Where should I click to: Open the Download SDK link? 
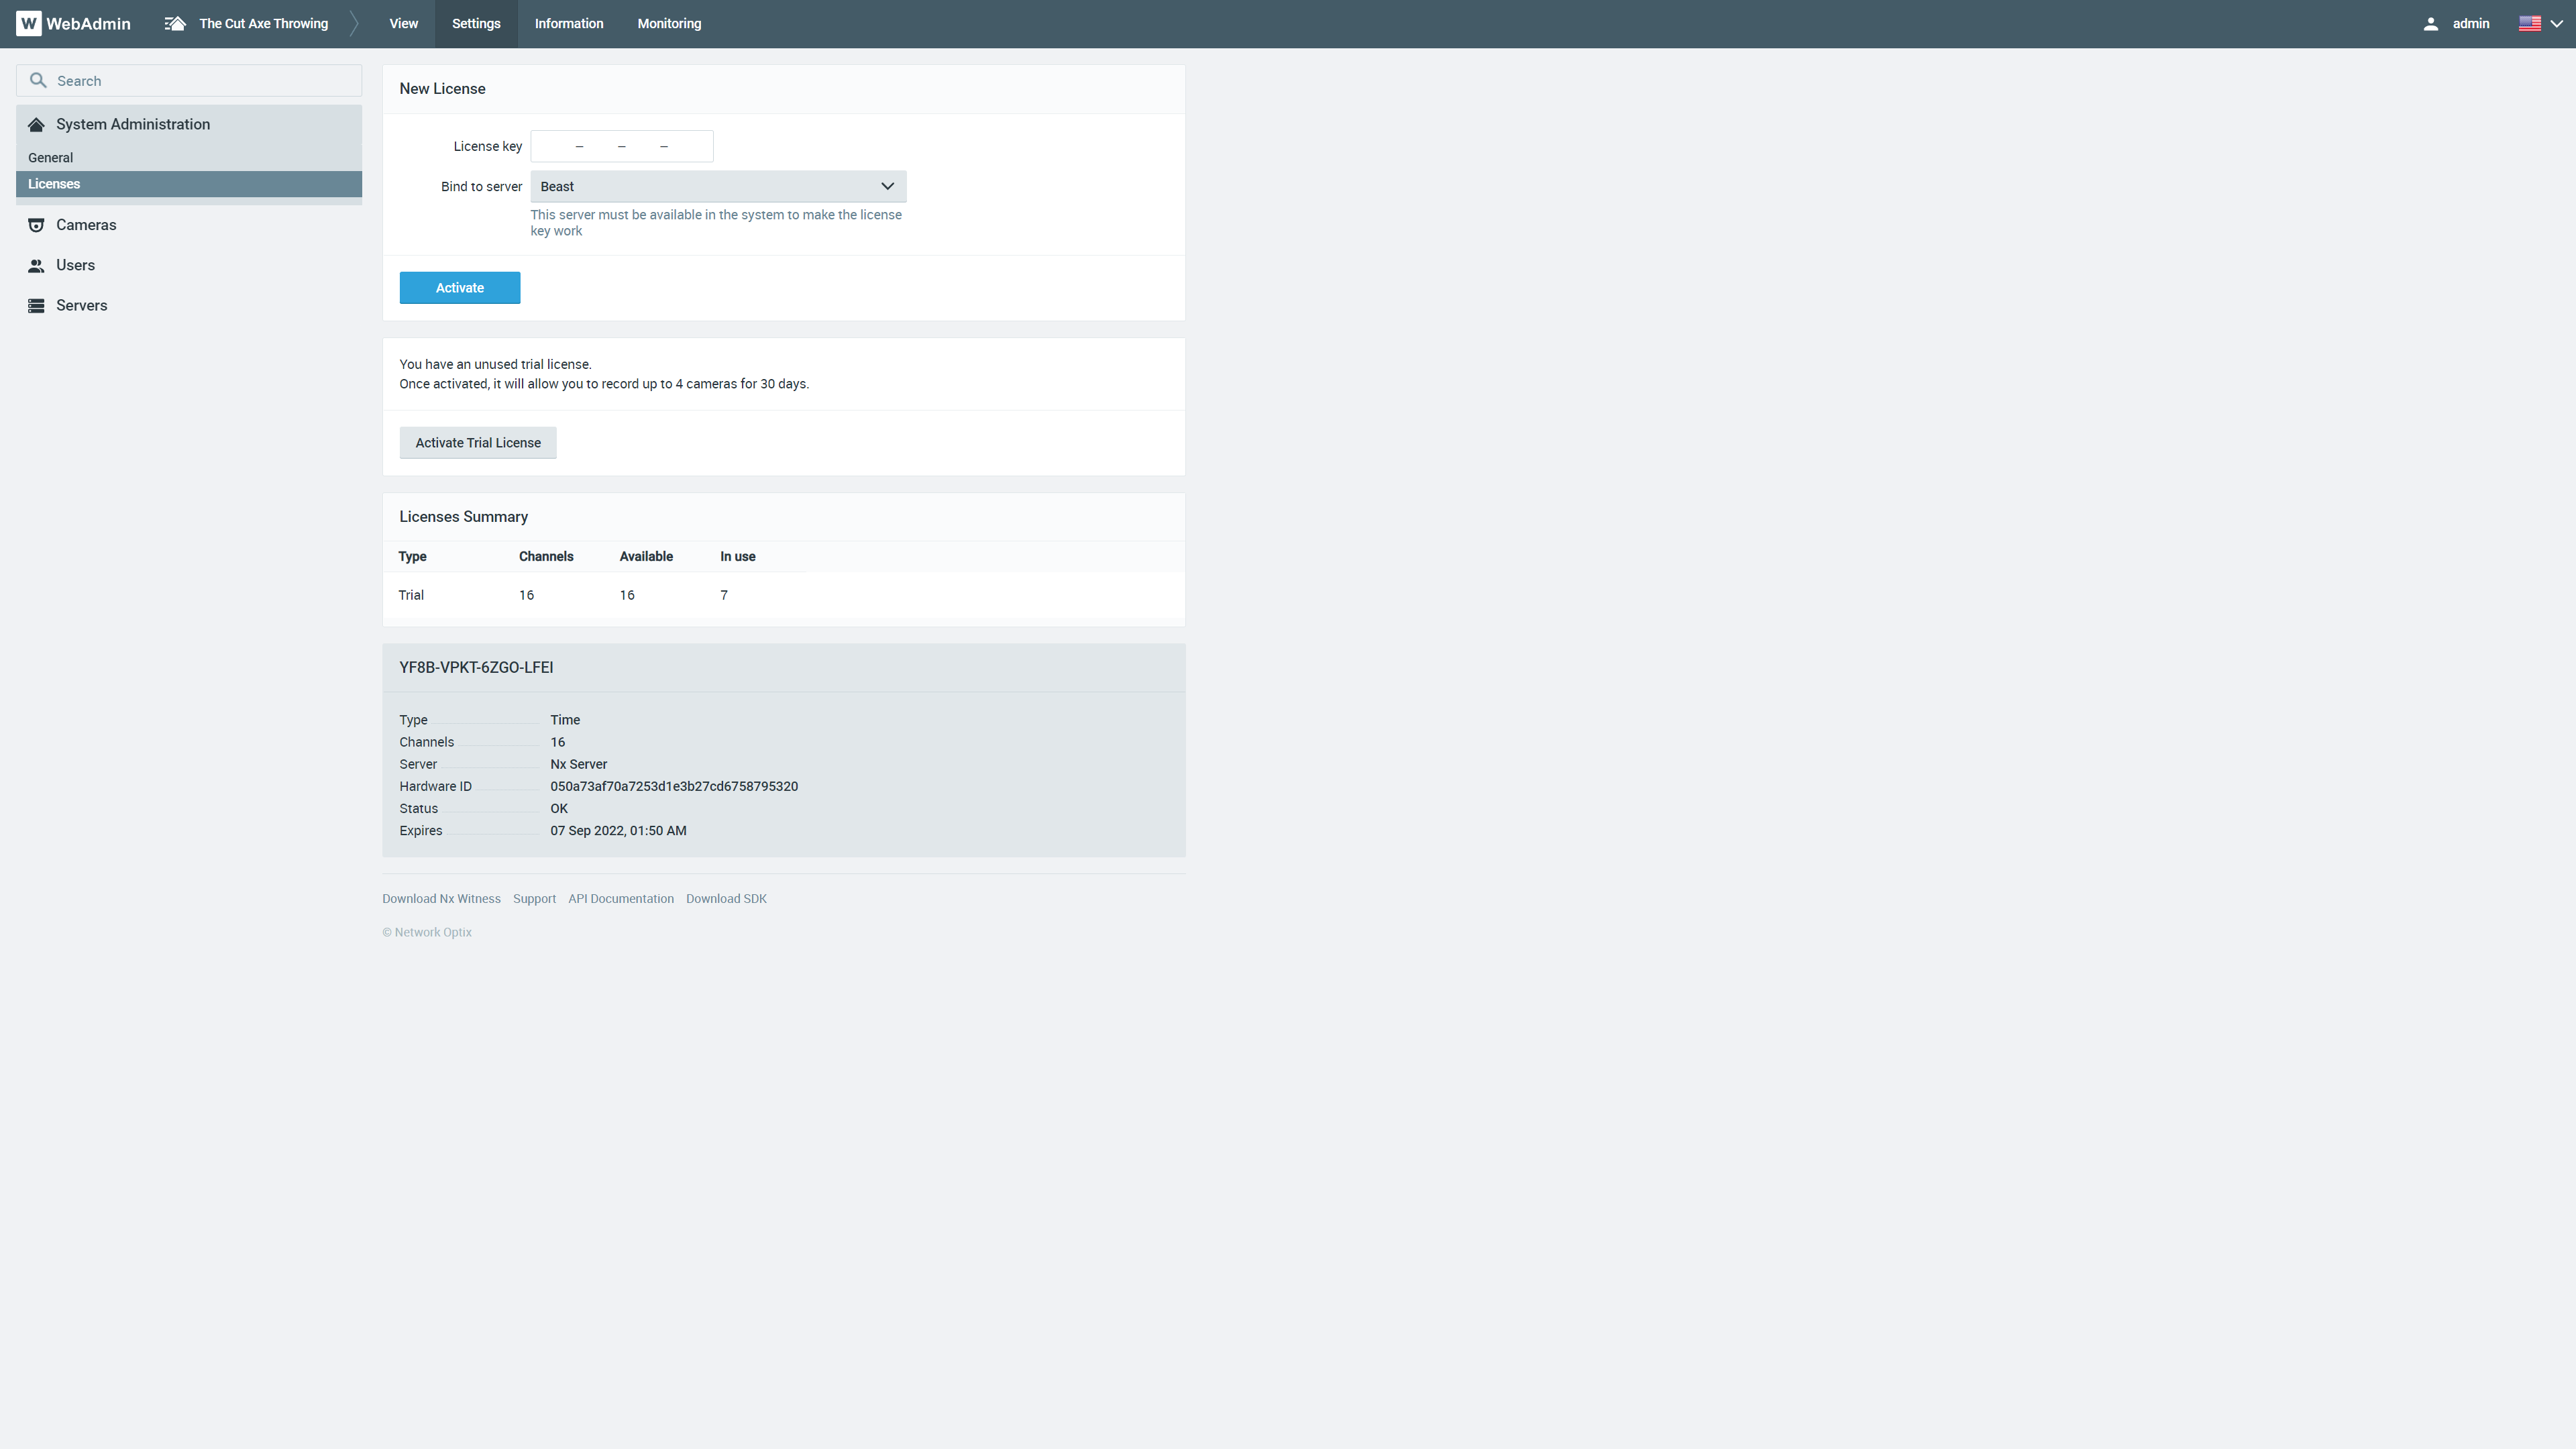coord(726,898)
